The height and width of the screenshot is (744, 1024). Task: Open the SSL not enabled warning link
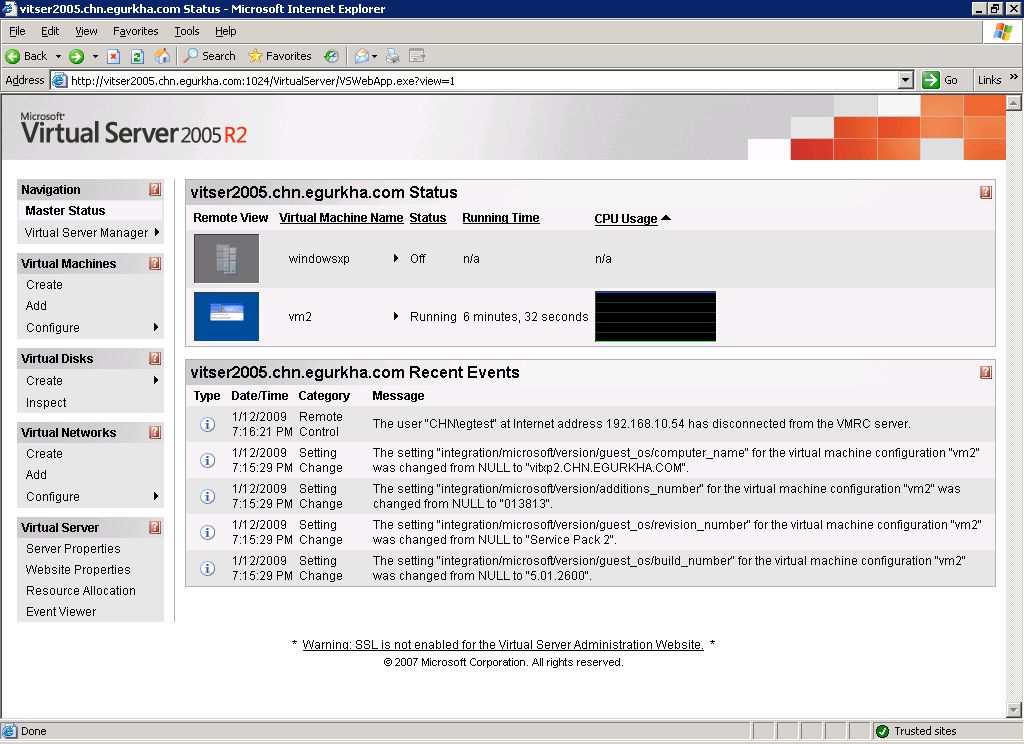click(x=503, y=644)
